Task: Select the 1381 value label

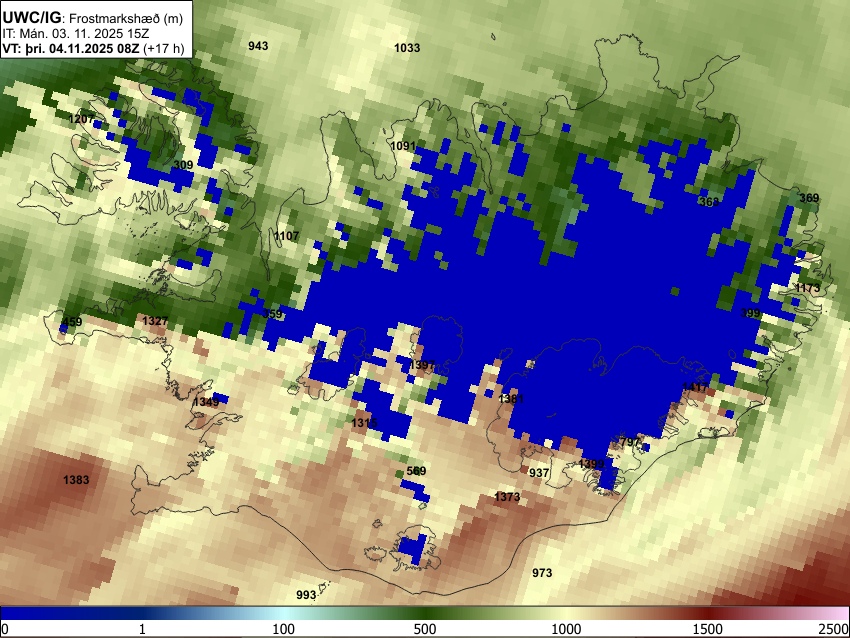Action: [511, 399]
